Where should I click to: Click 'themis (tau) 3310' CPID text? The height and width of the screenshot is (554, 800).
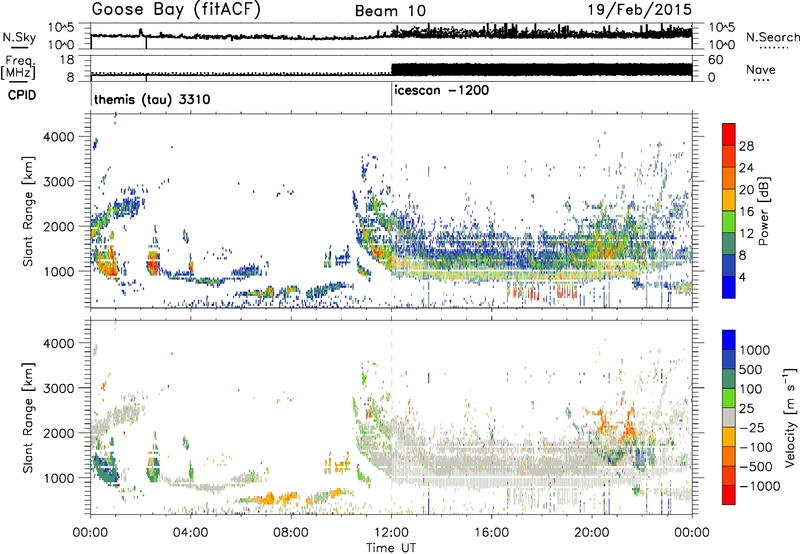(152, 99)
